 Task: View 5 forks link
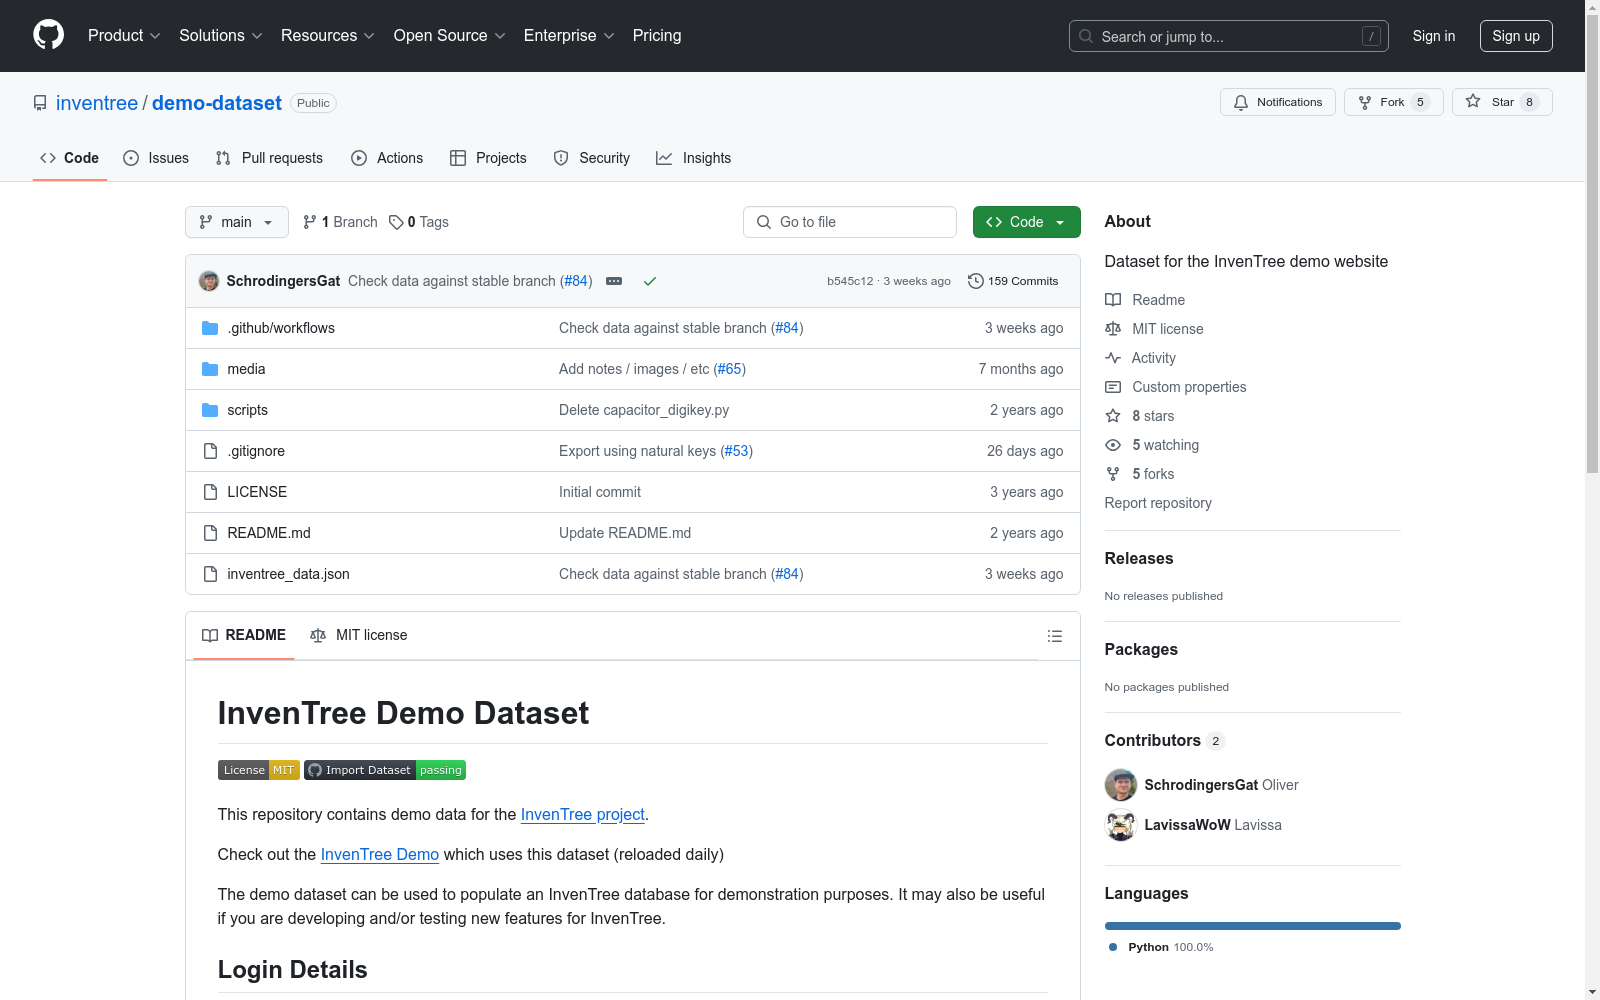coord(1140,474)
